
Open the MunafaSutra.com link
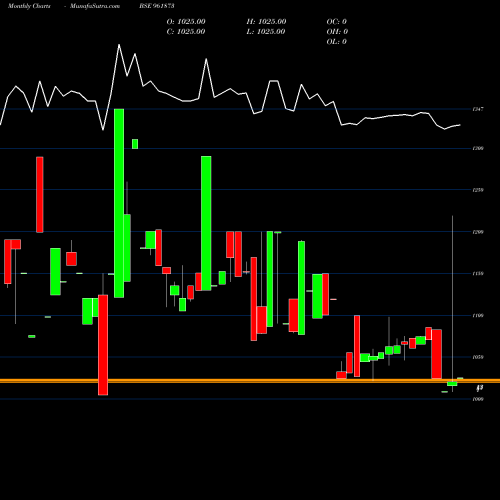point(95,6)
